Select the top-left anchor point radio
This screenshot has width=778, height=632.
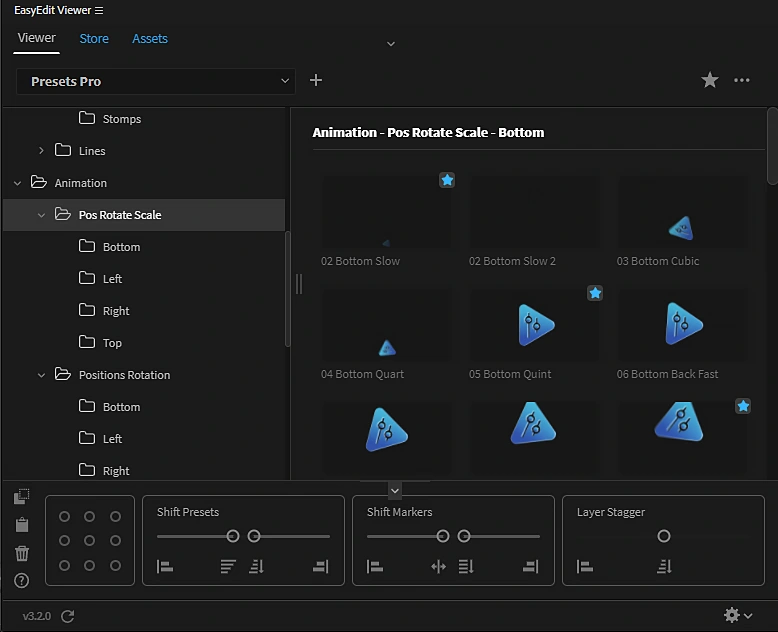pyautogui.click(x=64, y=517)
